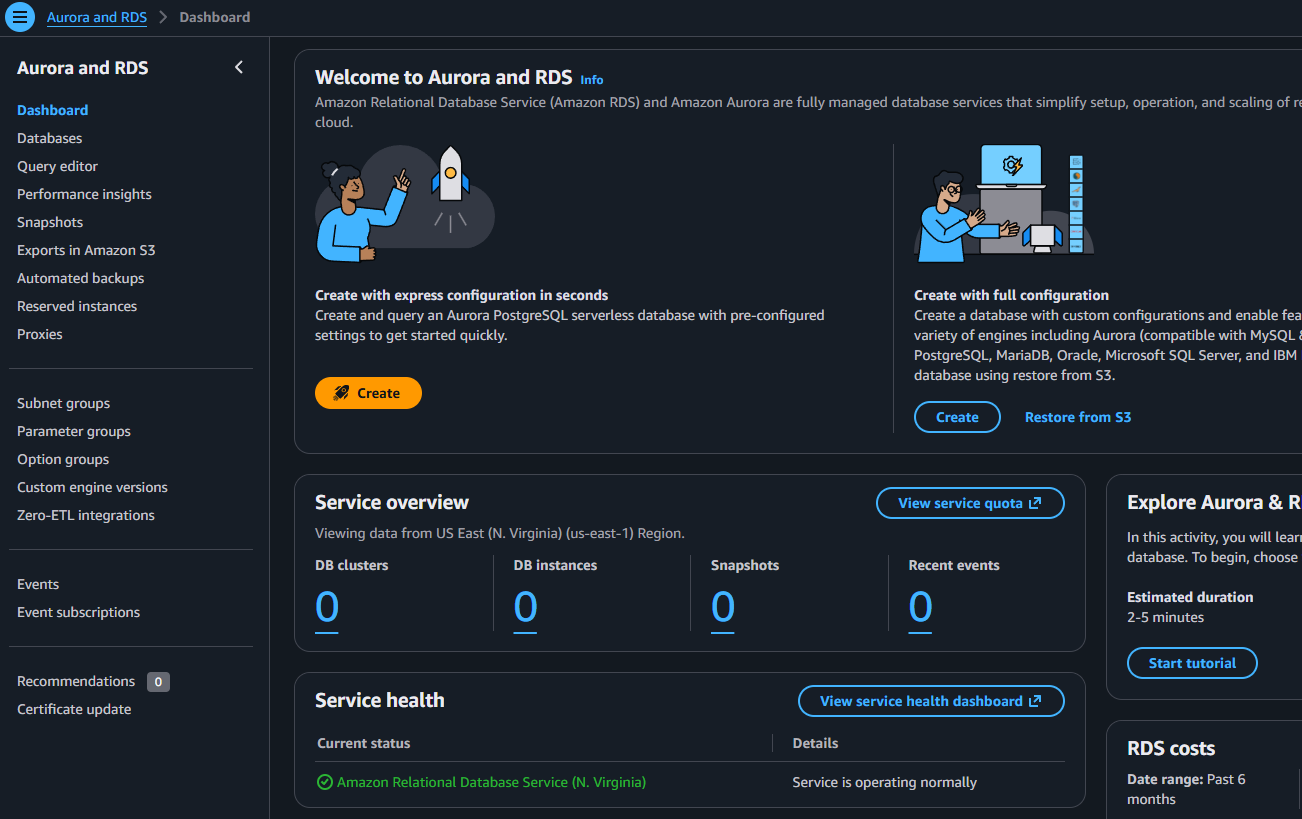Open Custom engine versions
Image resolution: width=1302 pixels, height=819 pixels.
(x=92, y=487)
